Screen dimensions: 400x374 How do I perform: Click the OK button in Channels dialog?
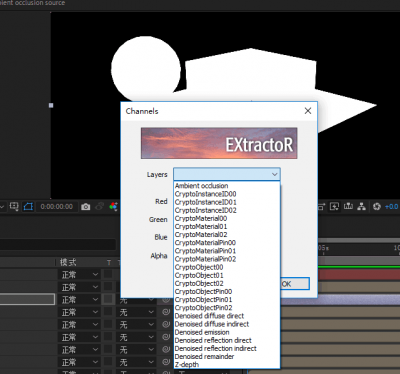coord(295,284)
